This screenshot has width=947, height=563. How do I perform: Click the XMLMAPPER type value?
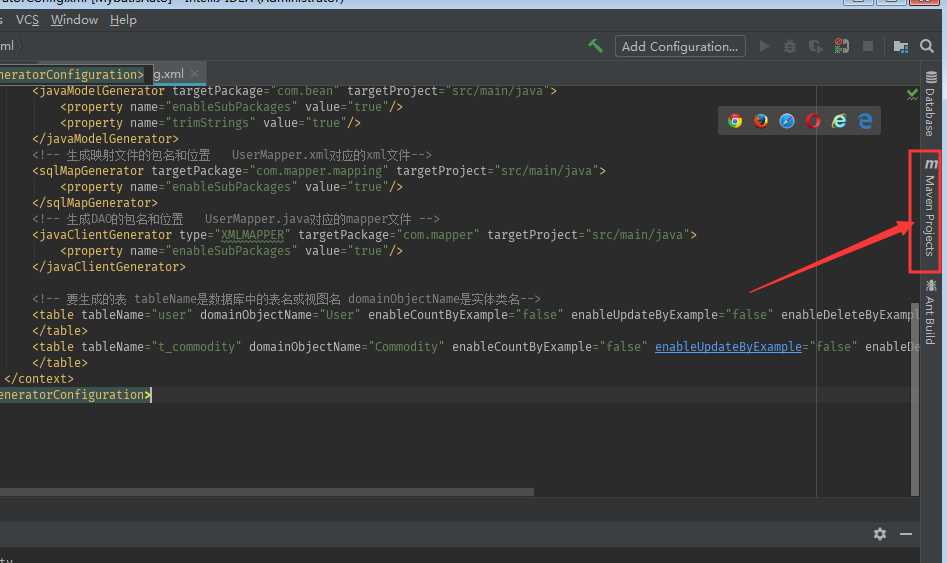pyautogui.click(x=252, y=235)
